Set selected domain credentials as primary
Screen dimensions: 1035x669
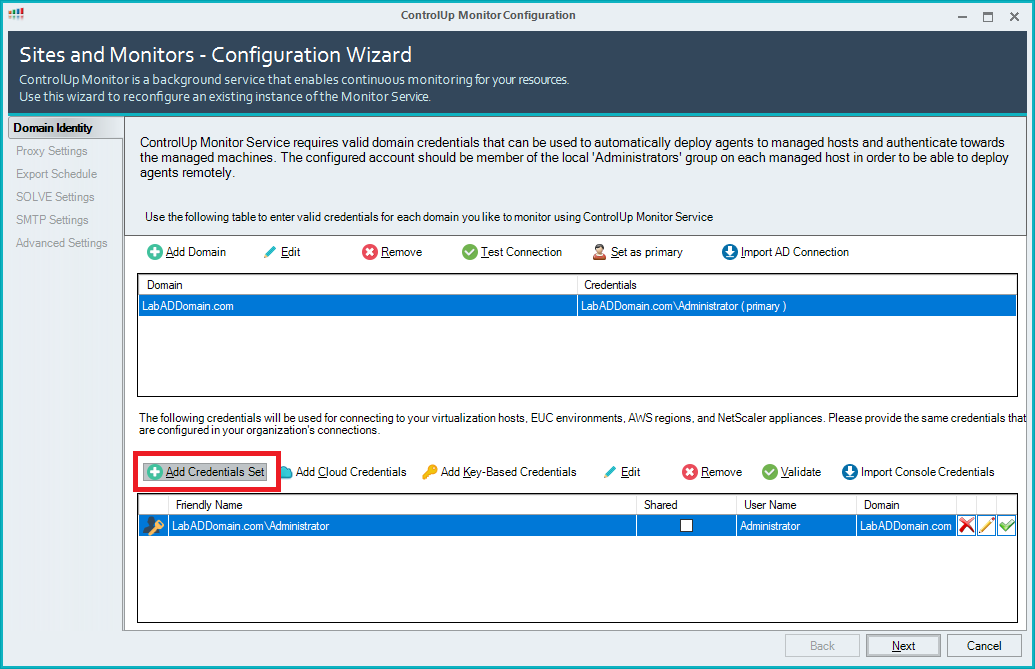click(637, 252)
